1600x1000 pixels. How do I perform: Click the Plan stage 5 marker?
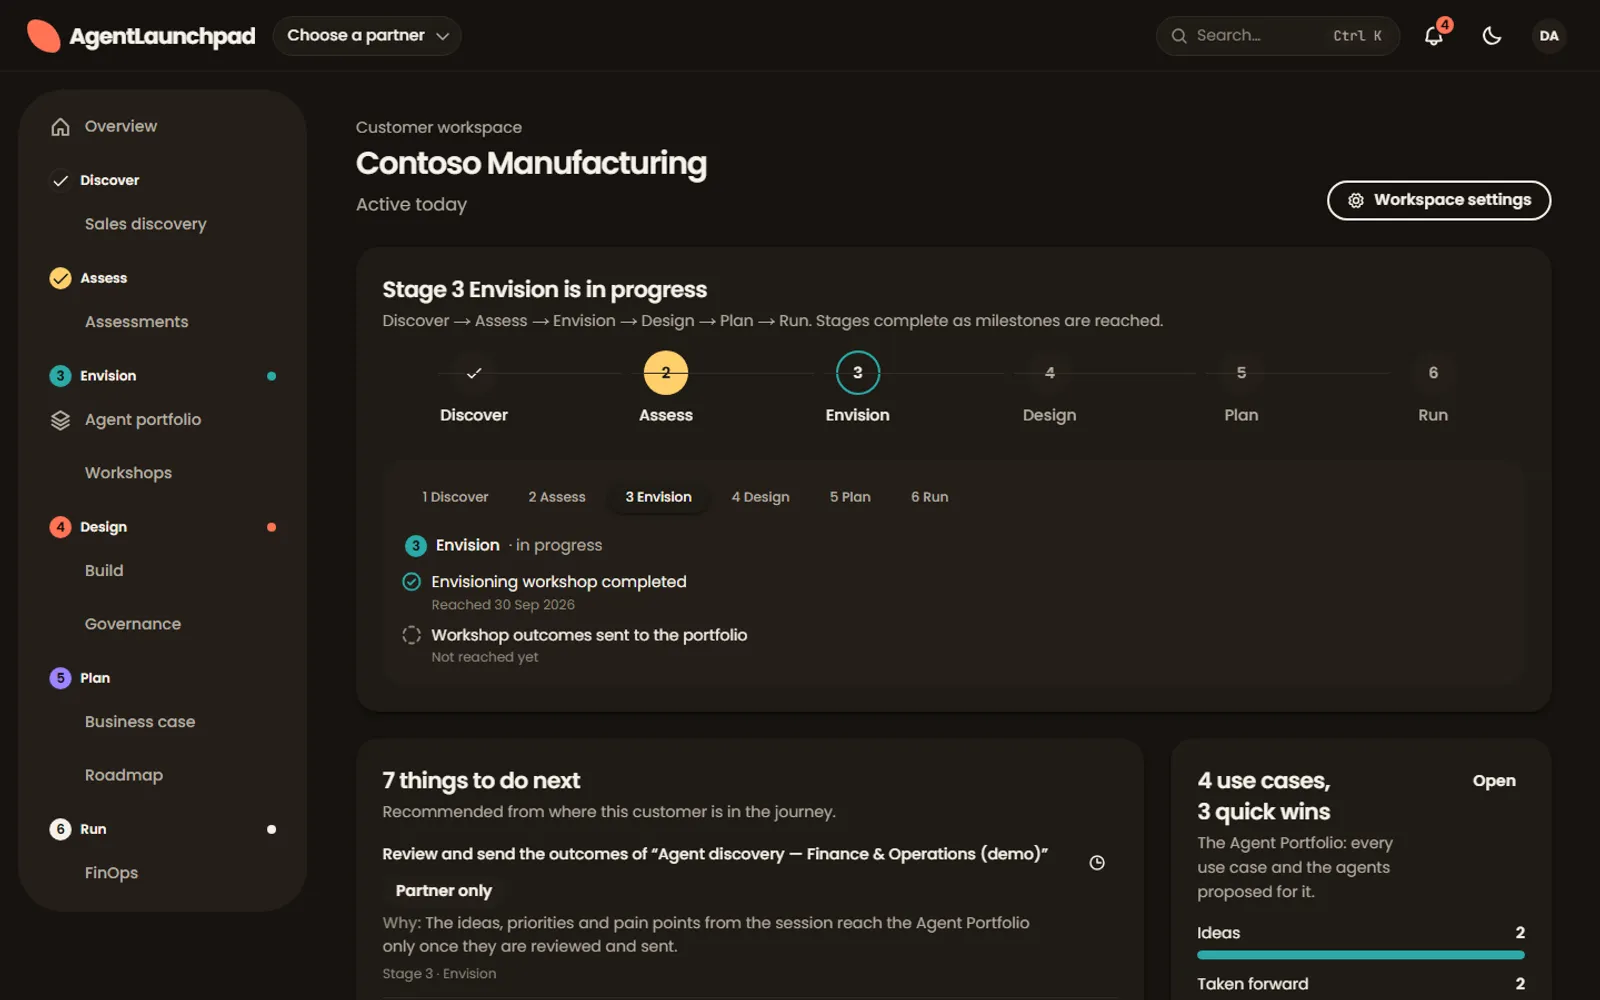click(x=1241, y=373)
